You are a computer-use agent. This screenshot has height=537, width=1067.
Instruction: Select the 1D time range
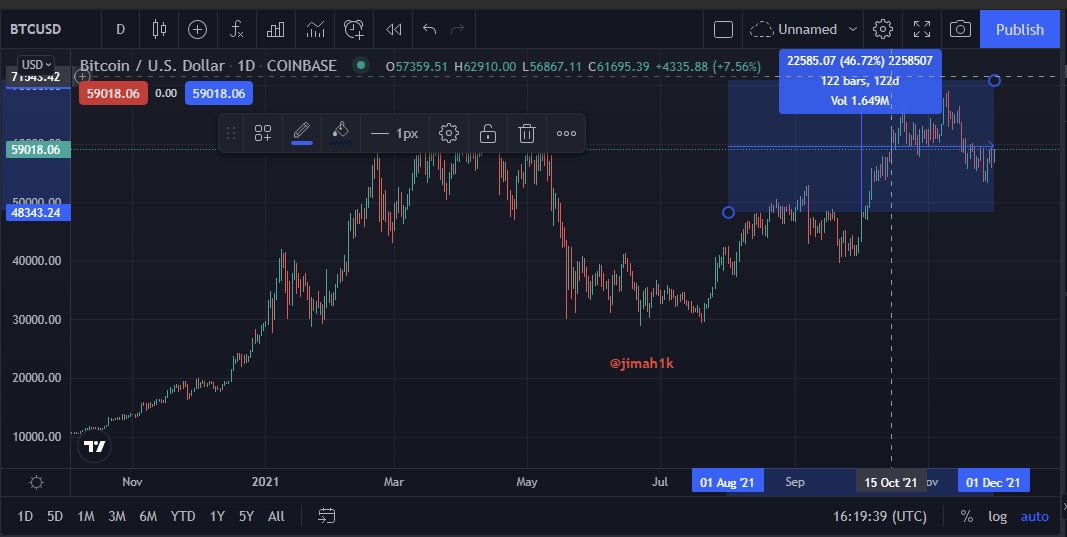click(x=25, y=517)
